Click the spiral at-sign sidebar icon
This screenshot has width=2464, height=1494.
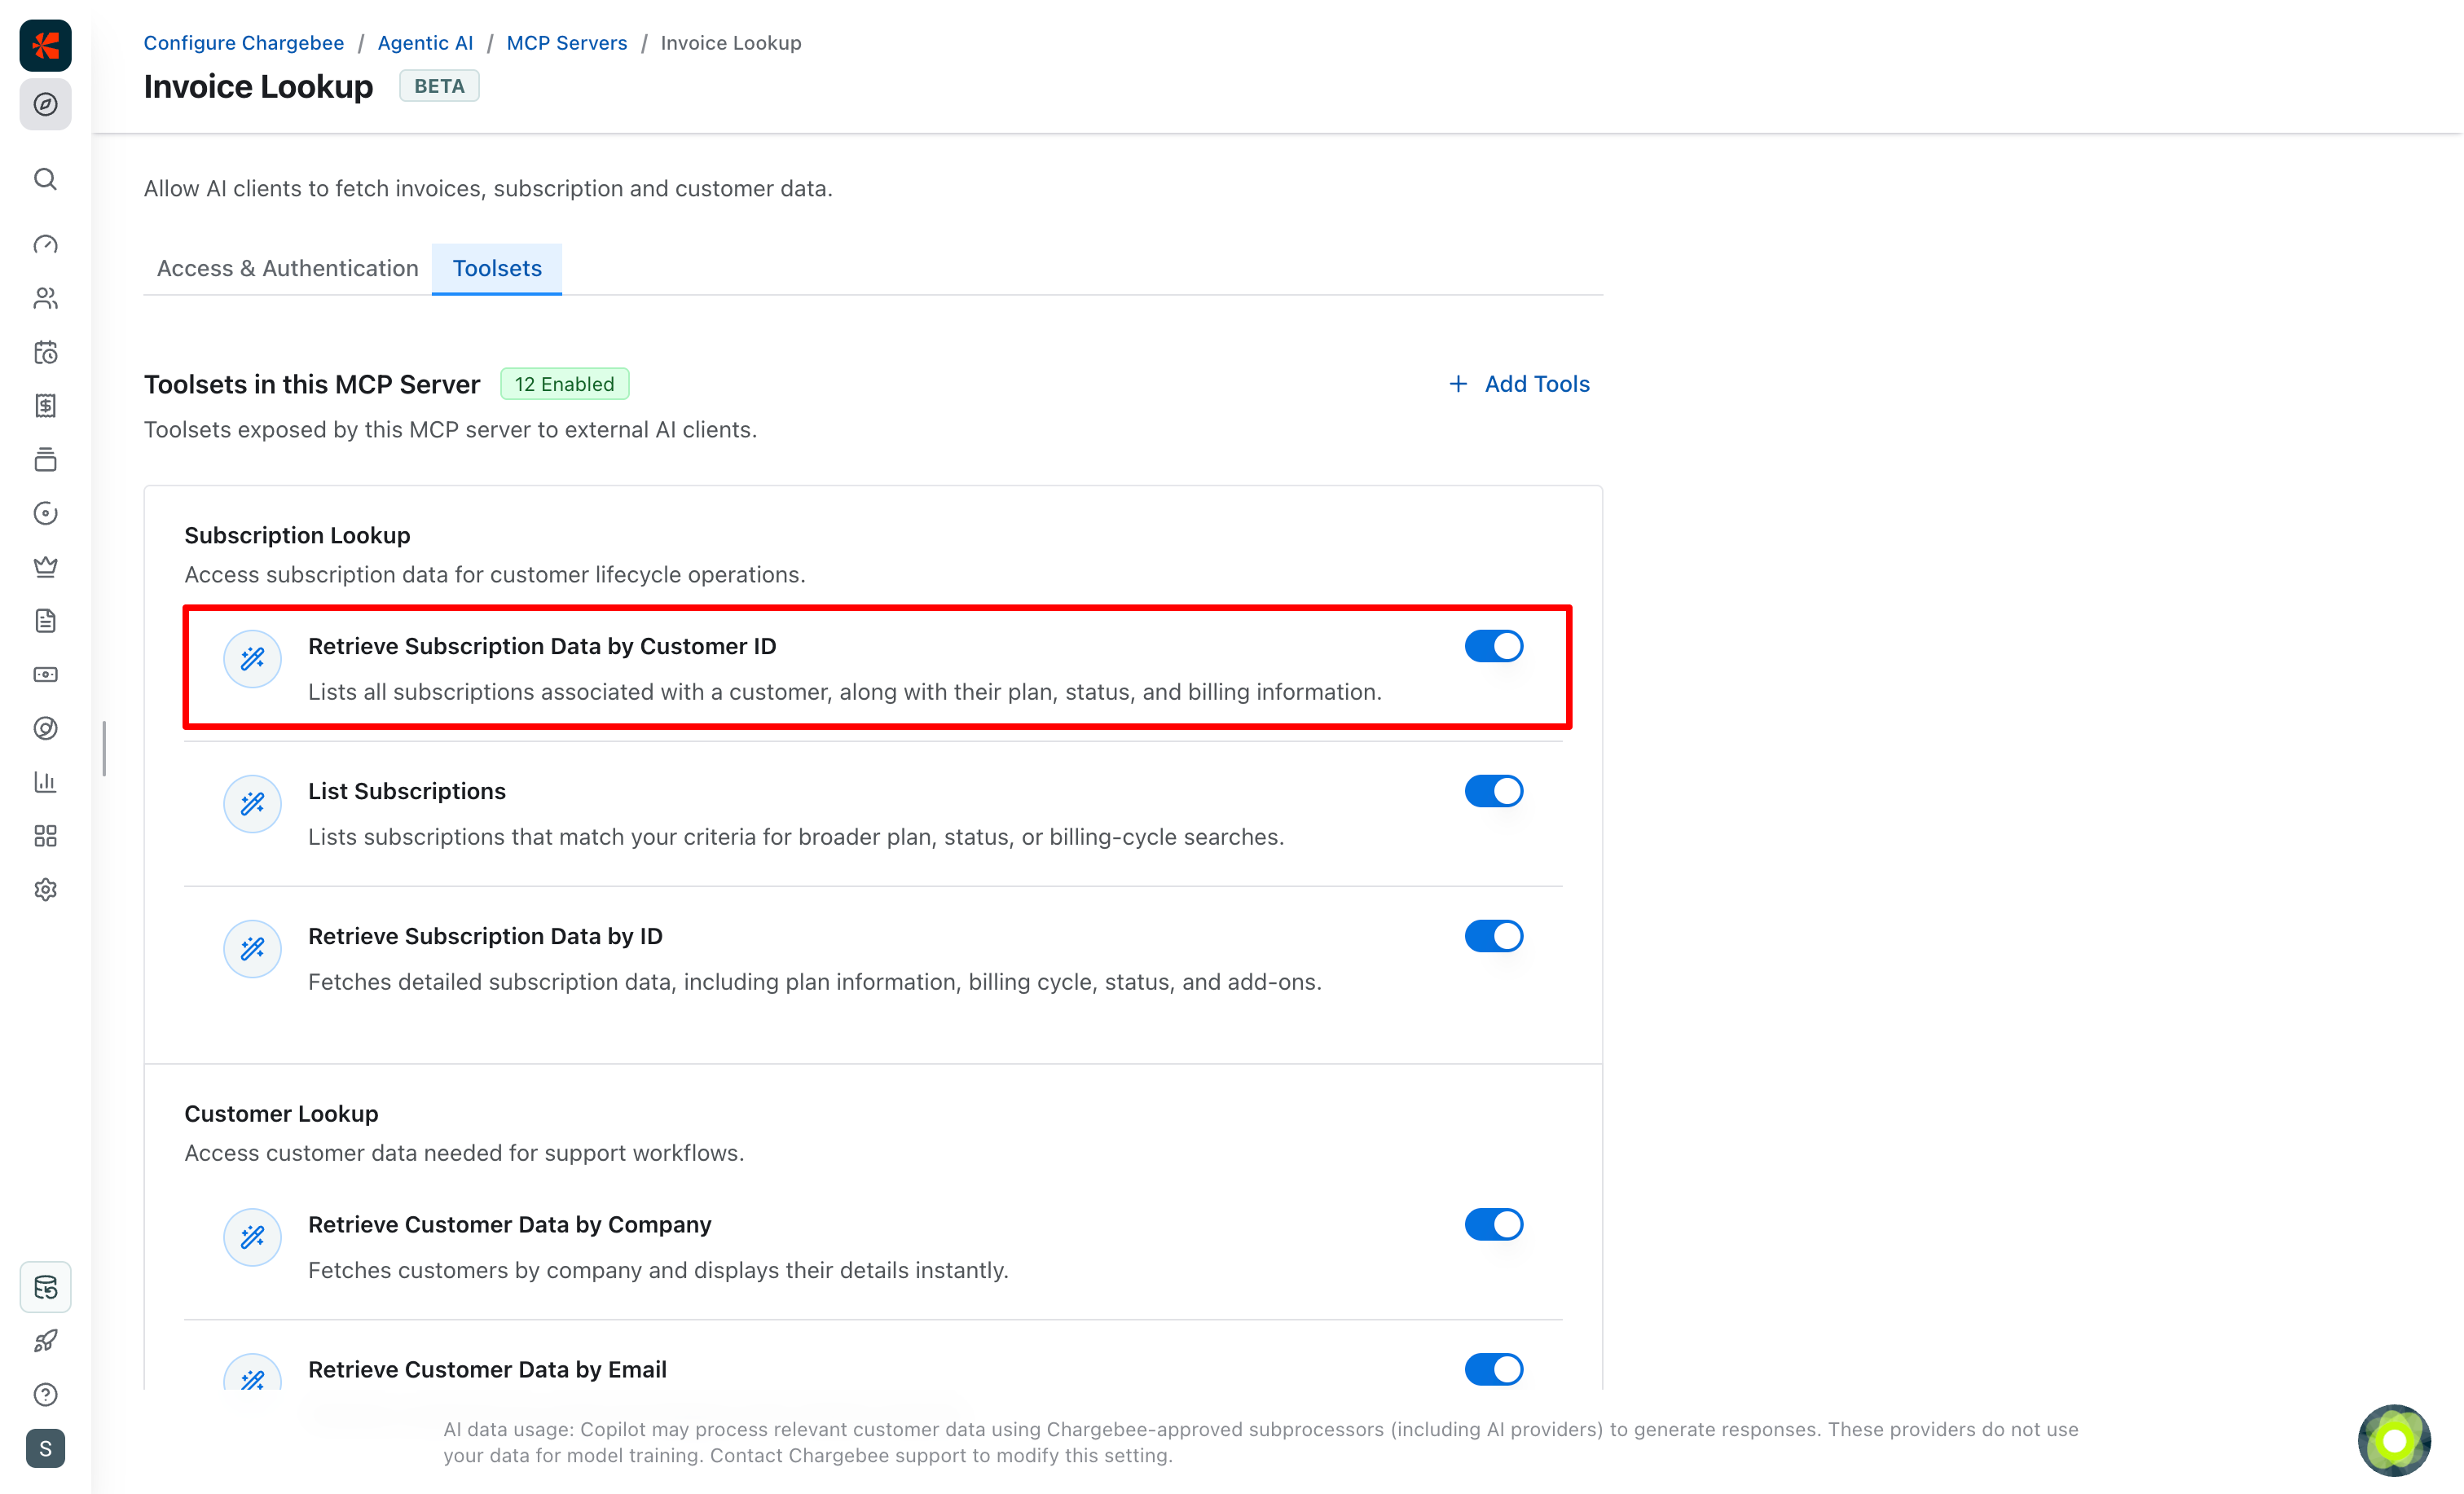(45, 728)
